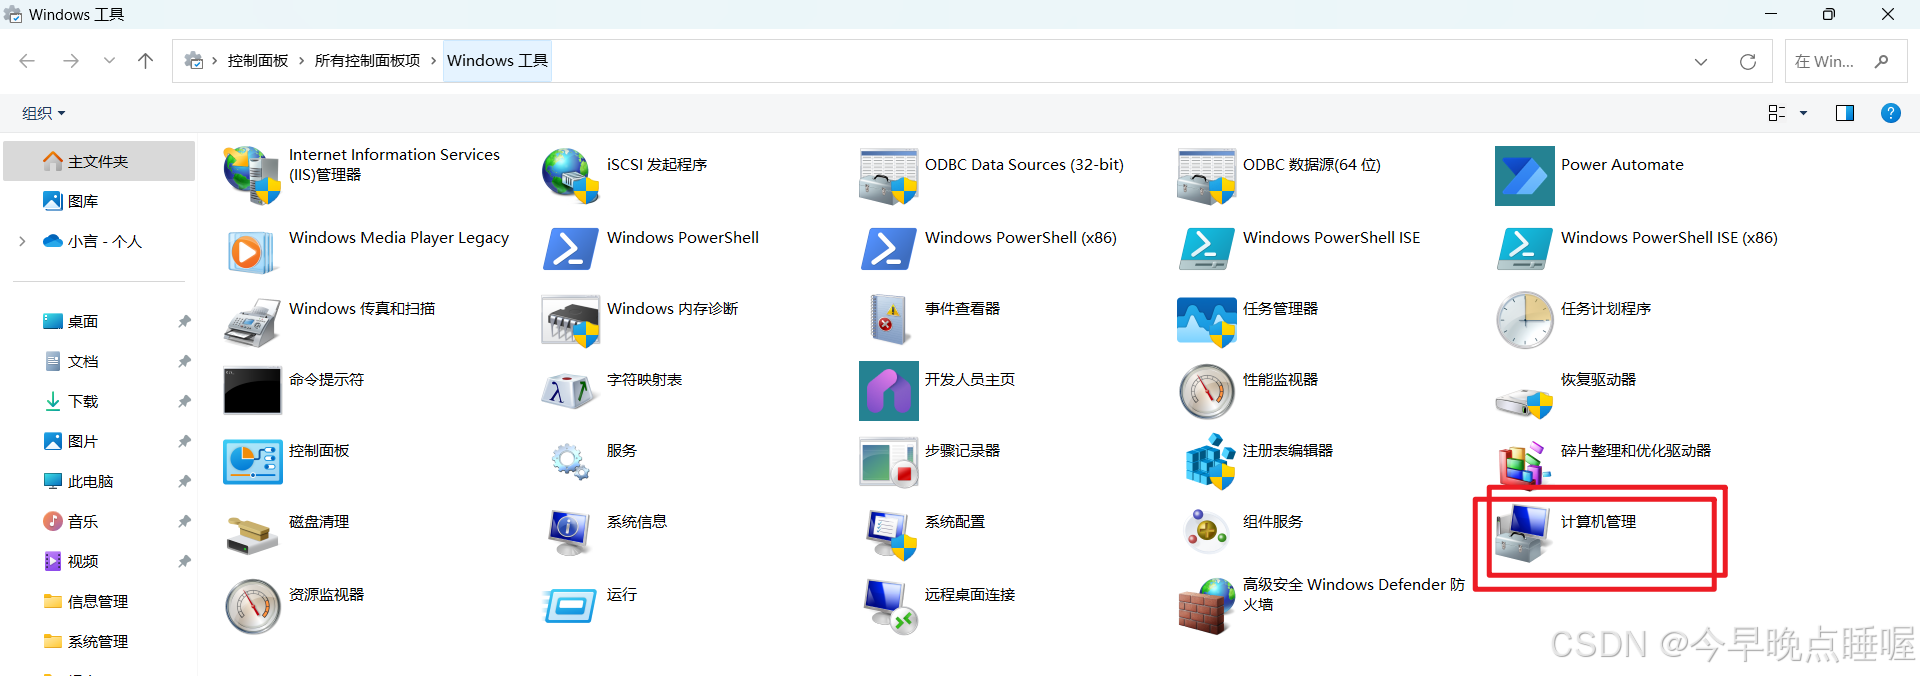Open 系统信息 icon
This screenshot has height=676, width=1920.
pyautogui.click(x=570, y=533)
